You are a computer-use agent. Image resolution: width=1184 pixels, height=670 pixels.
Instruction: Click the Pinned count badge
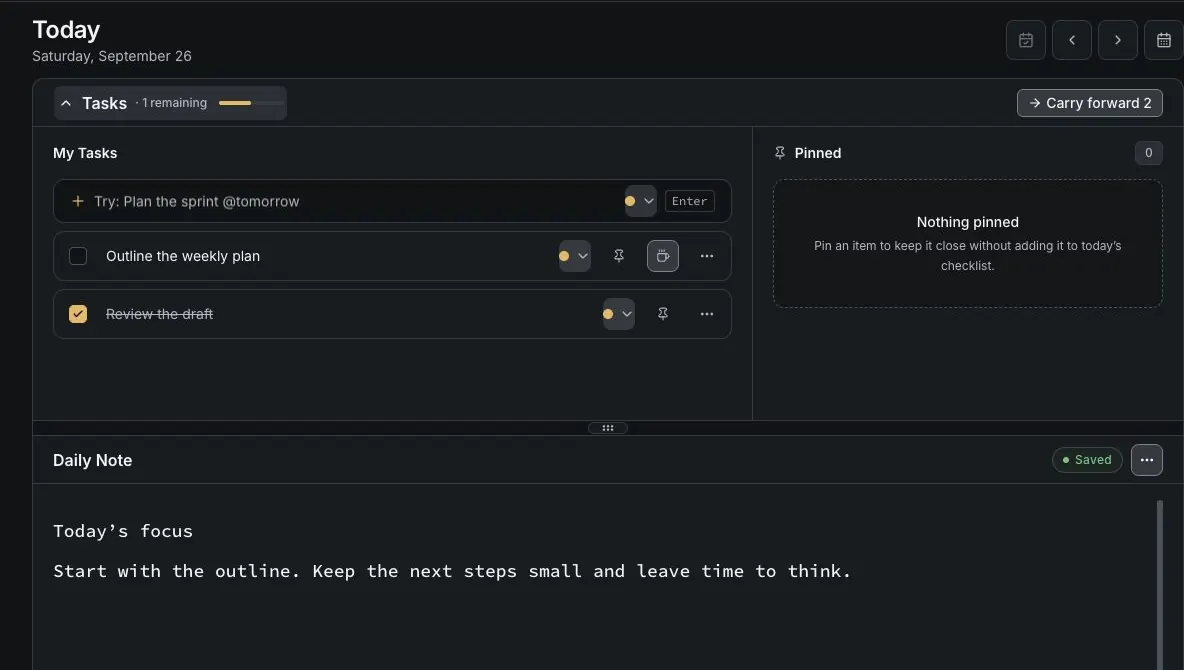tap(1149, 153)
